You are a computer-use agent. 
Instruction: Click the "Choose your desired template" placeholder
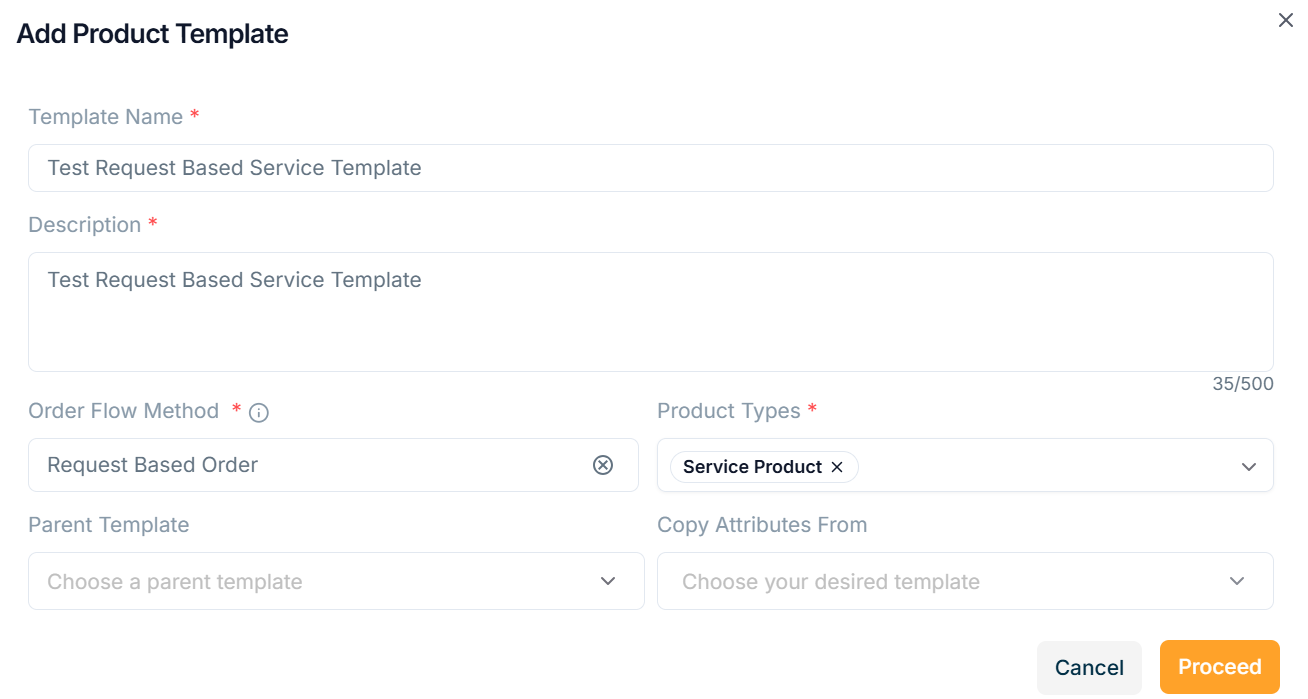pos(830,582)
